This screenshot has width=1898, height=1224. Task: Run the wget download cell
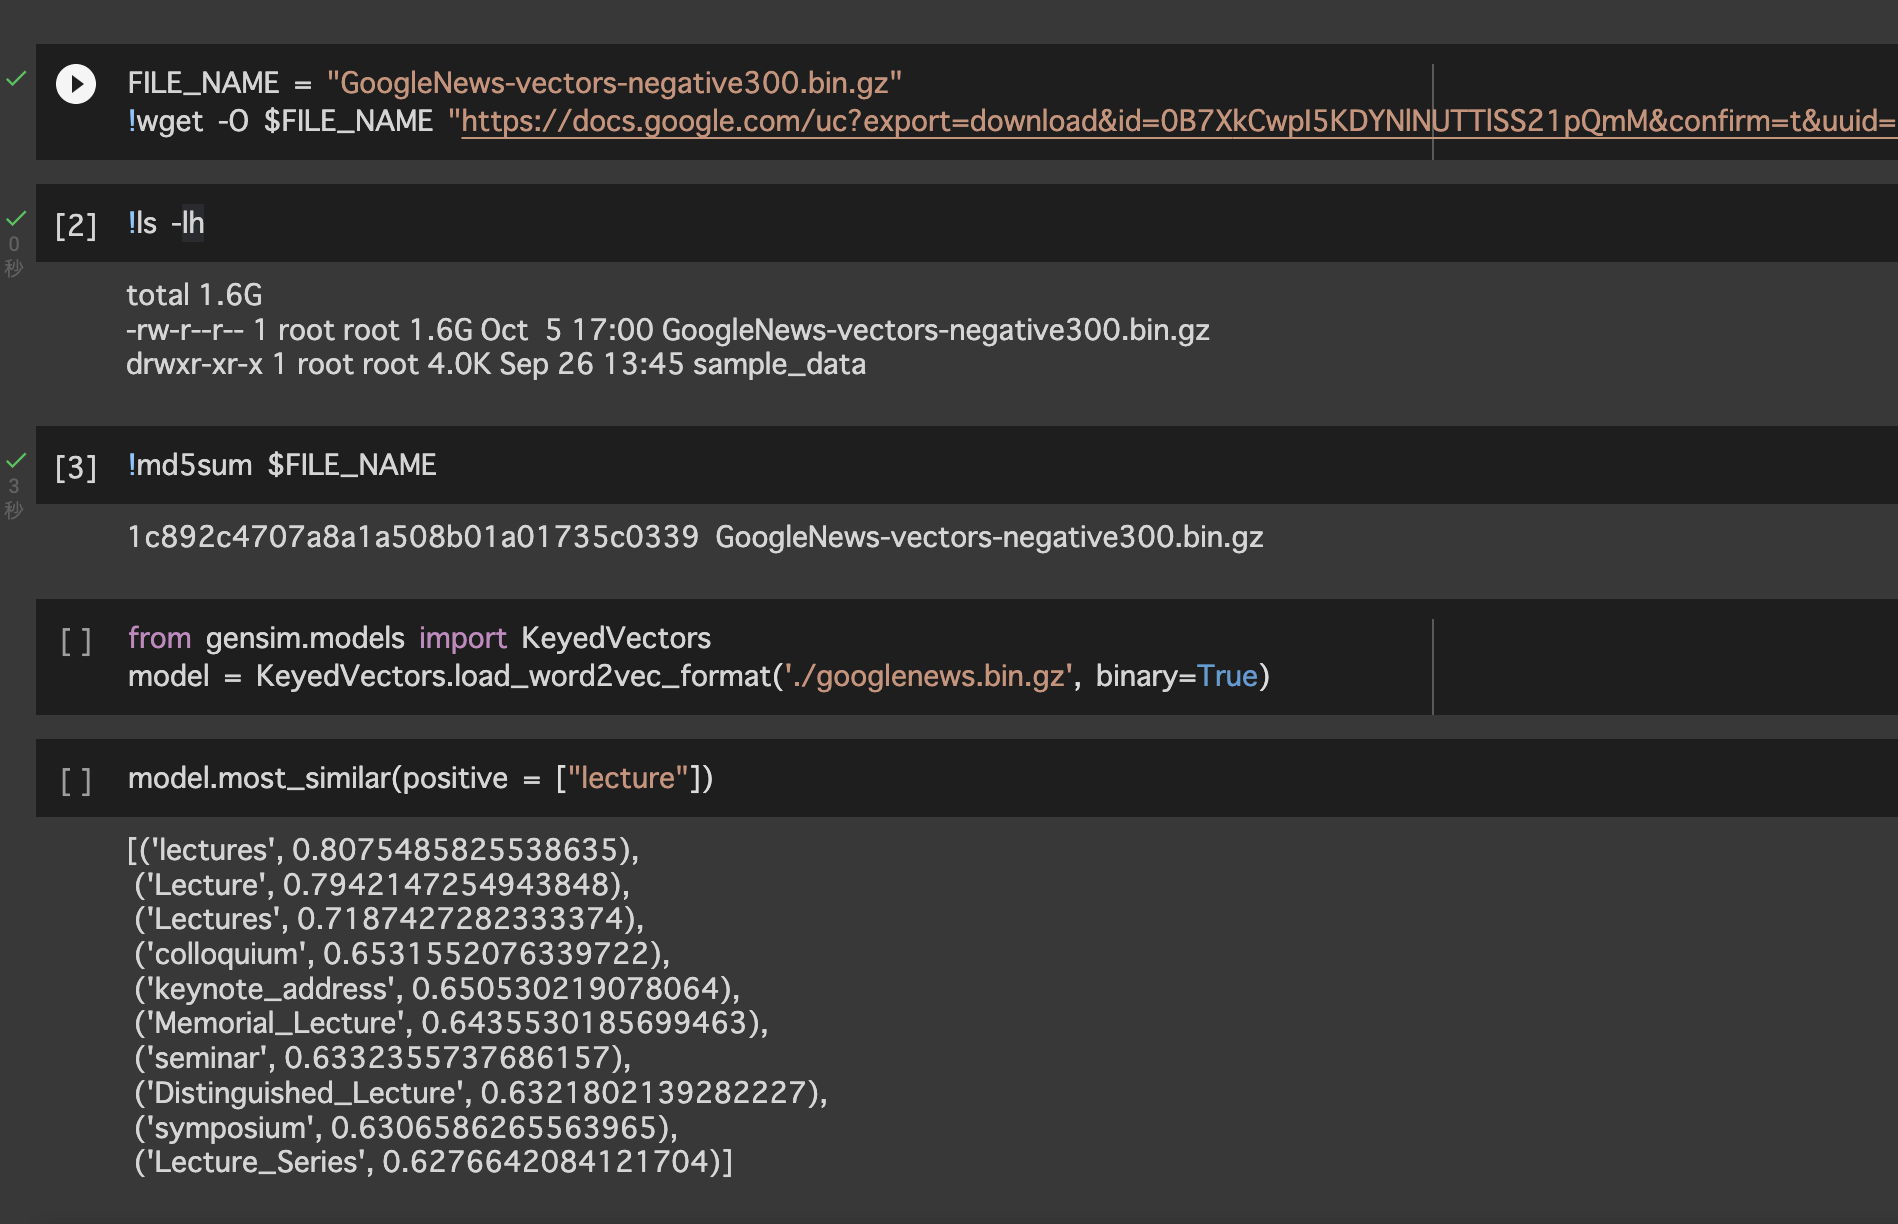tap(76, 84)
